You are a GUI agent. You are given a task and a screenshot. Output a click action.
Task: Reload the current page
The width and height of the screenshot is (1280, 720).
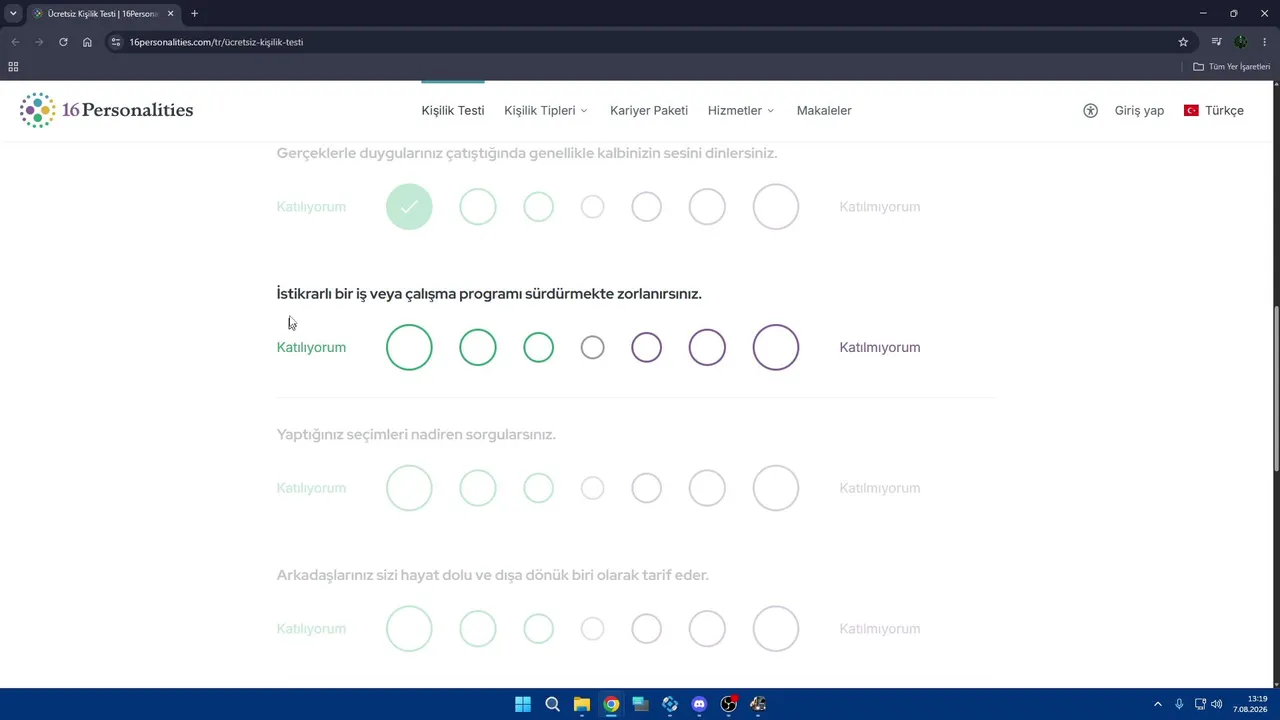(63, 42)
